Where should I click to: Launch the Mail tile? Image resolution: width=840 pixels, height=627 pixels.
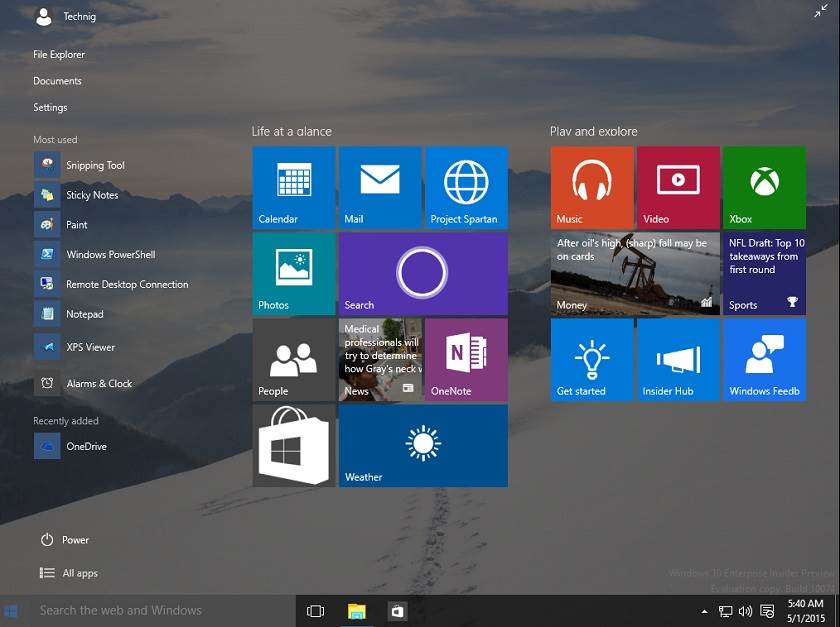click(x=380, y=187)
